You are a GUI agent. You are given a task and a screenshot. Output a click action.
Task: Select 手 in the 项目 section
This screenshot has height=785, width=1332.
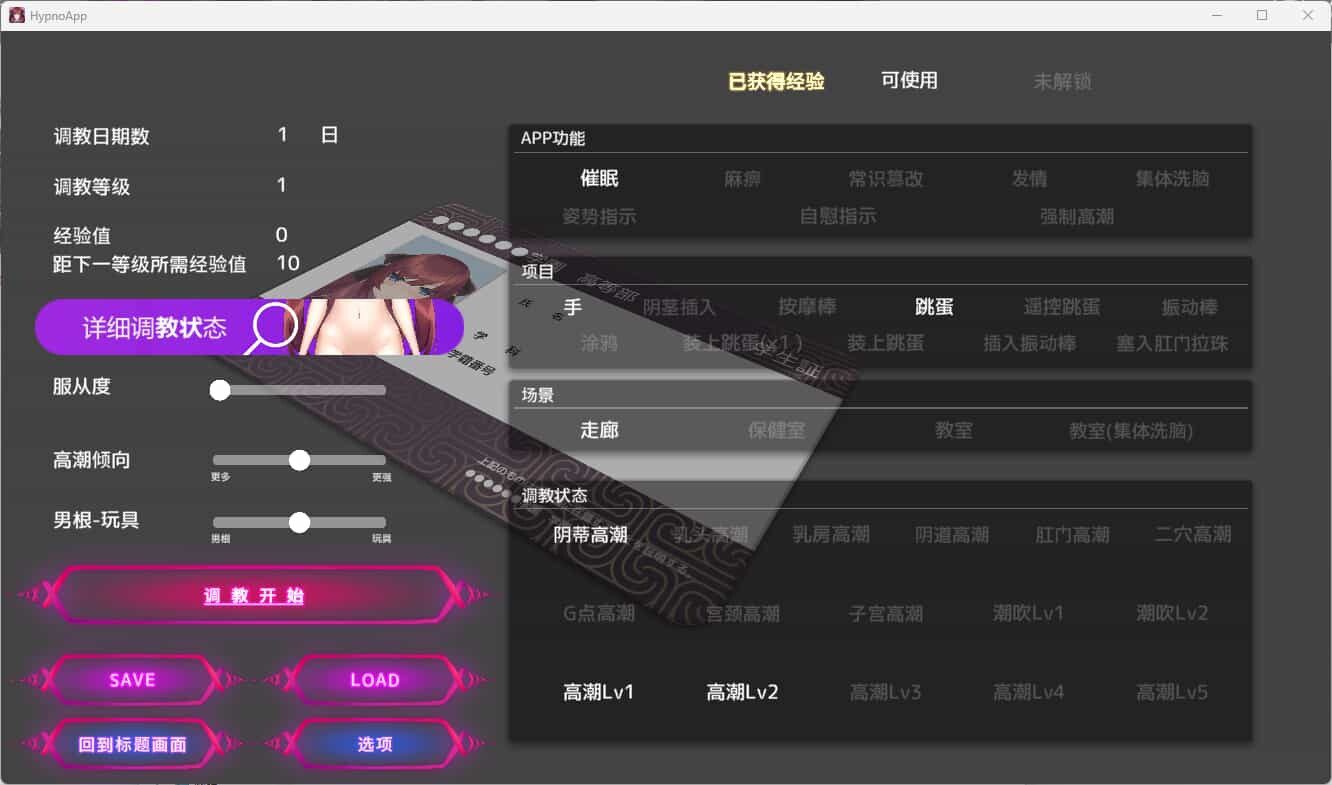[x=572, y=307]
